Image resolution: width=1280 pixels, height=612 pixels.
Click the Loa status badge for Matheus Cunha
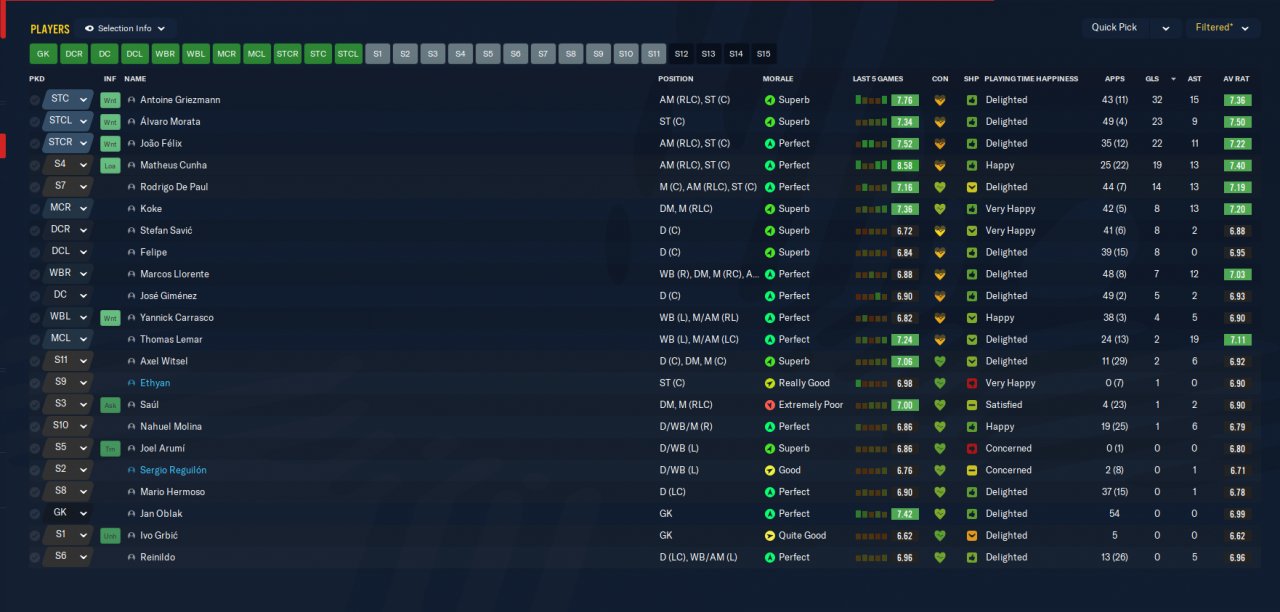tap(110, 165)
